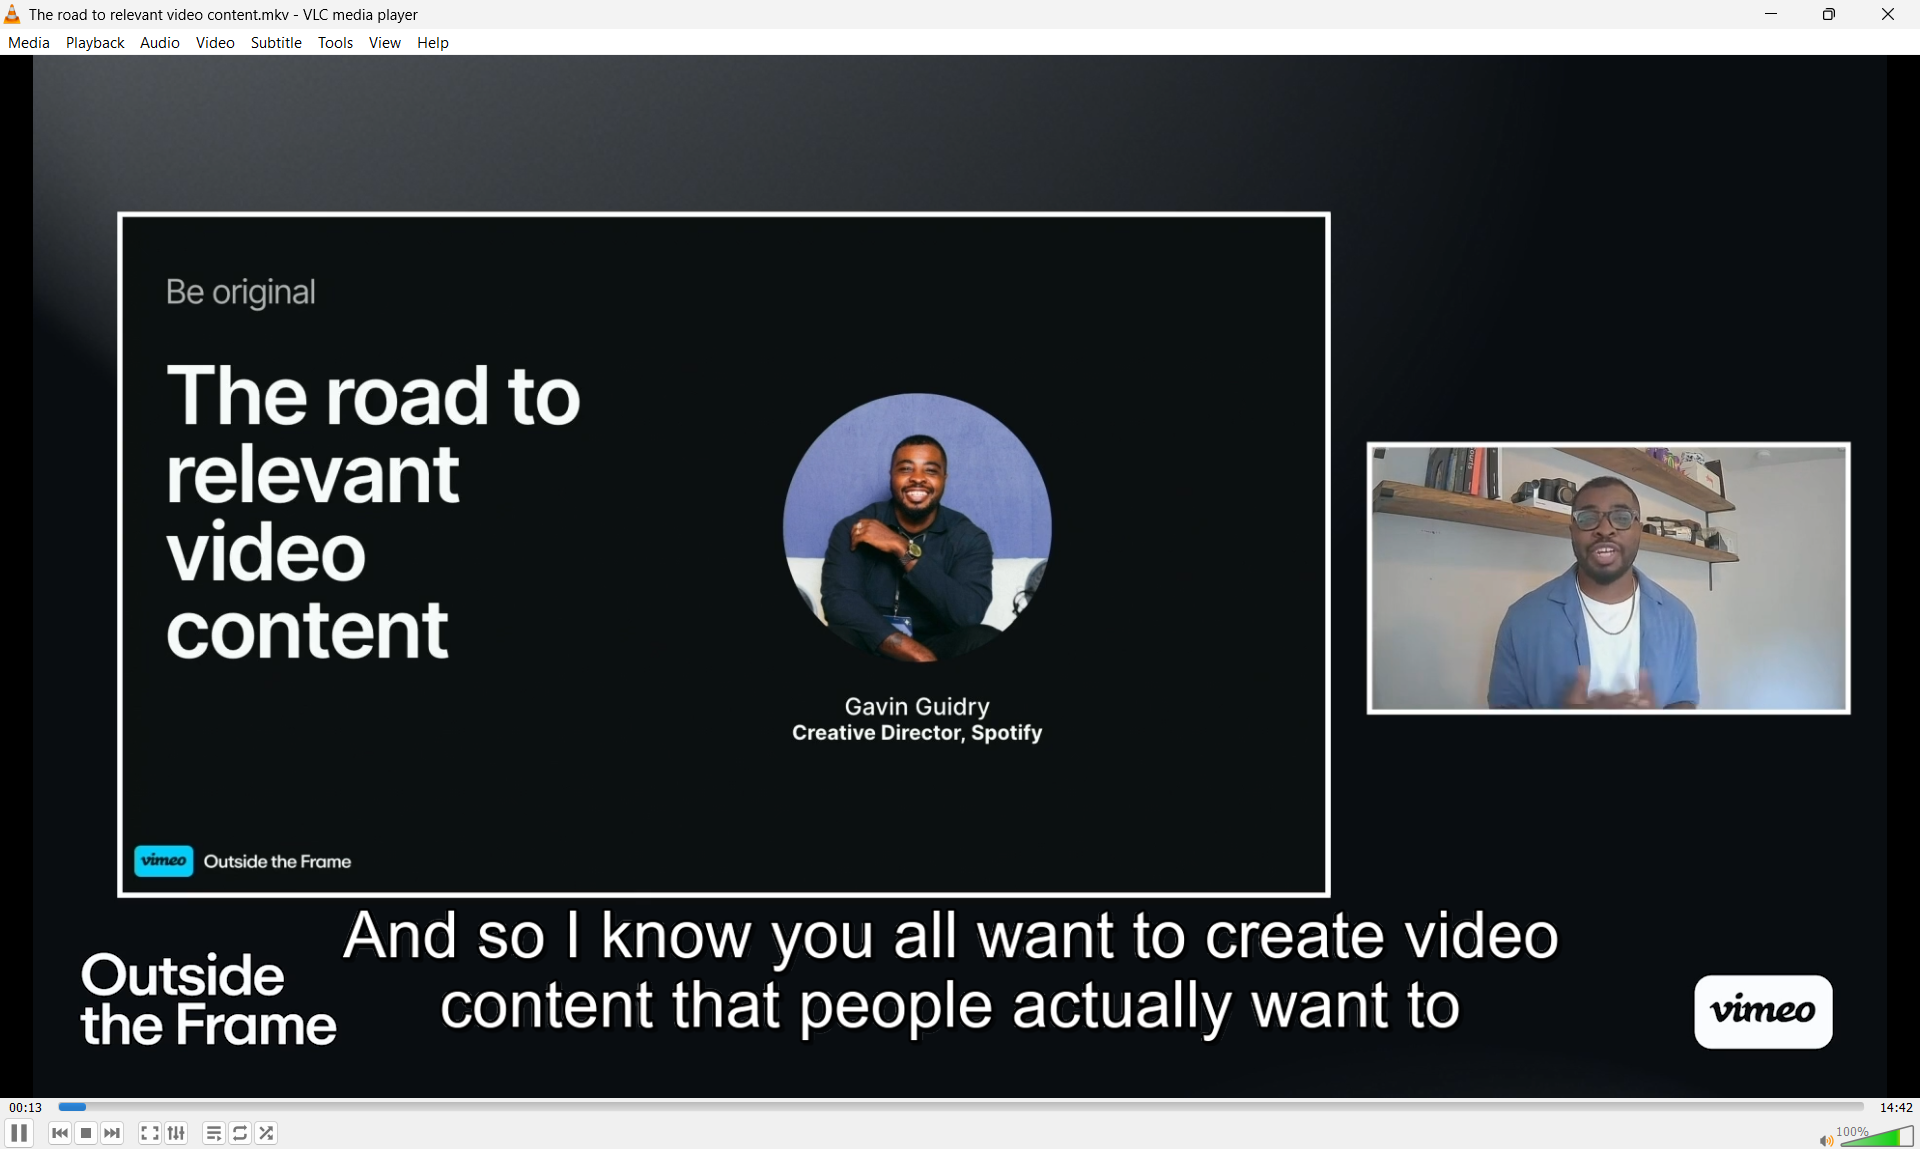Mute audio via the speaker icon
The height and width of the screenshot is (1149, 1920).
tap(1825, 1140)
